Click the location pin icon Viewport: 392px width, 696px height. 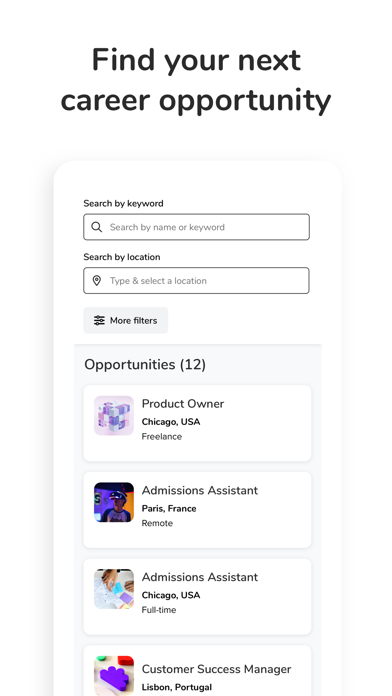point(96,281)
